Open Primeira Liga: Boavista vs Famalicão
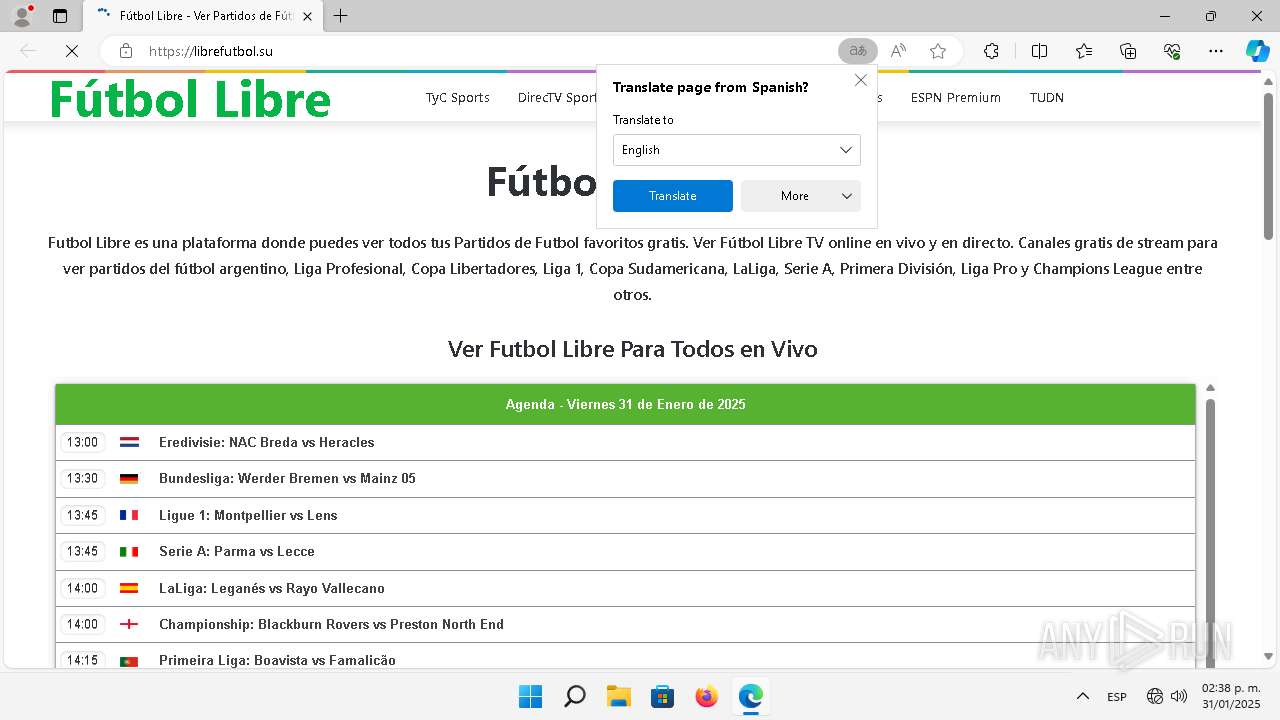Image resolution: width=1280 pixels, height=720 pixels. click(277, 660)
